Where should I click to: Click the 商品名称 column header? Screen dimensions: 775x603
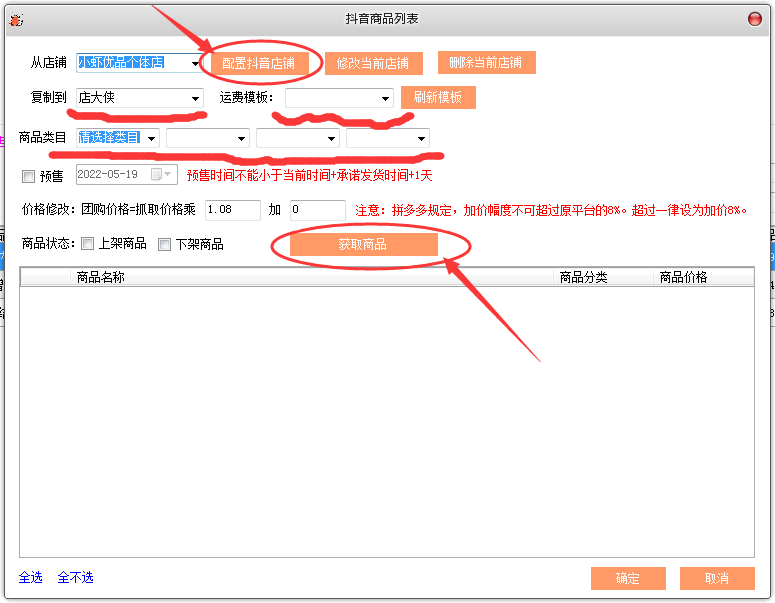click(311, 277)
